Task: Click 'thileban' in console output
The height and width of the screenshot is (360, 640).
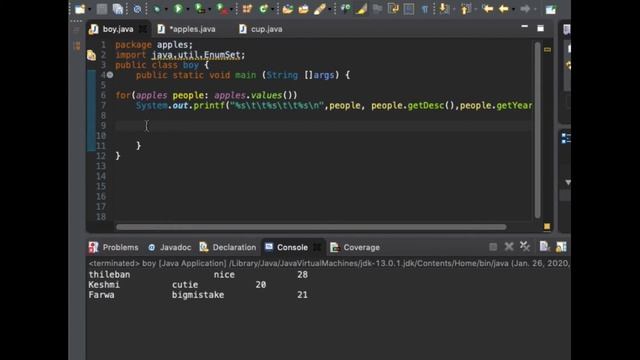Action: (109, 275)
